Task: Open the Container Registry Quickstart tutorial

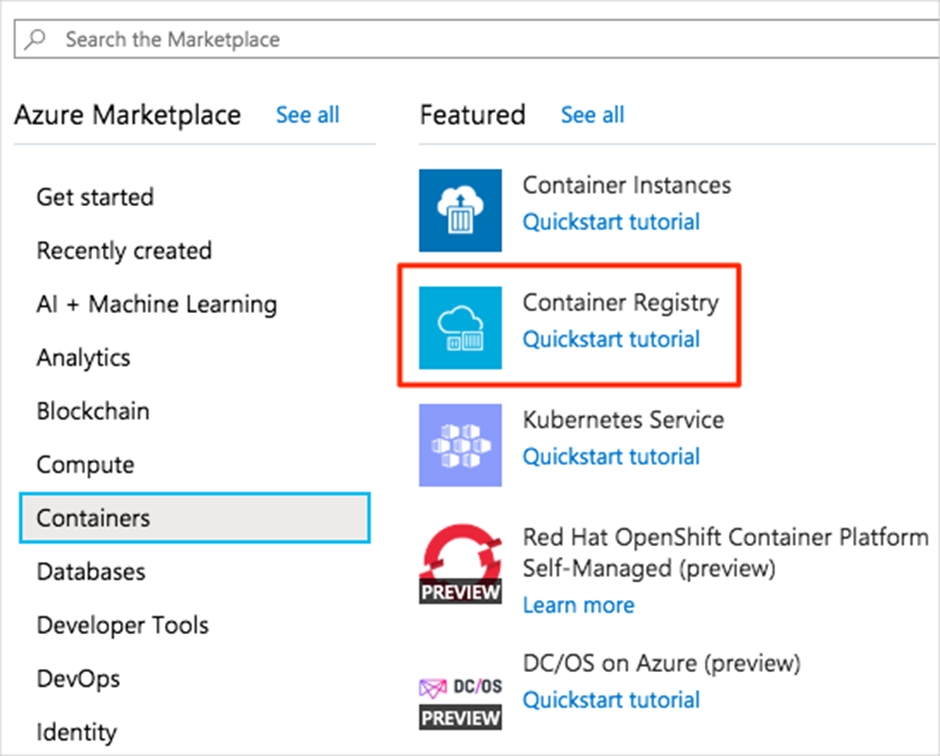Action: 611,340
